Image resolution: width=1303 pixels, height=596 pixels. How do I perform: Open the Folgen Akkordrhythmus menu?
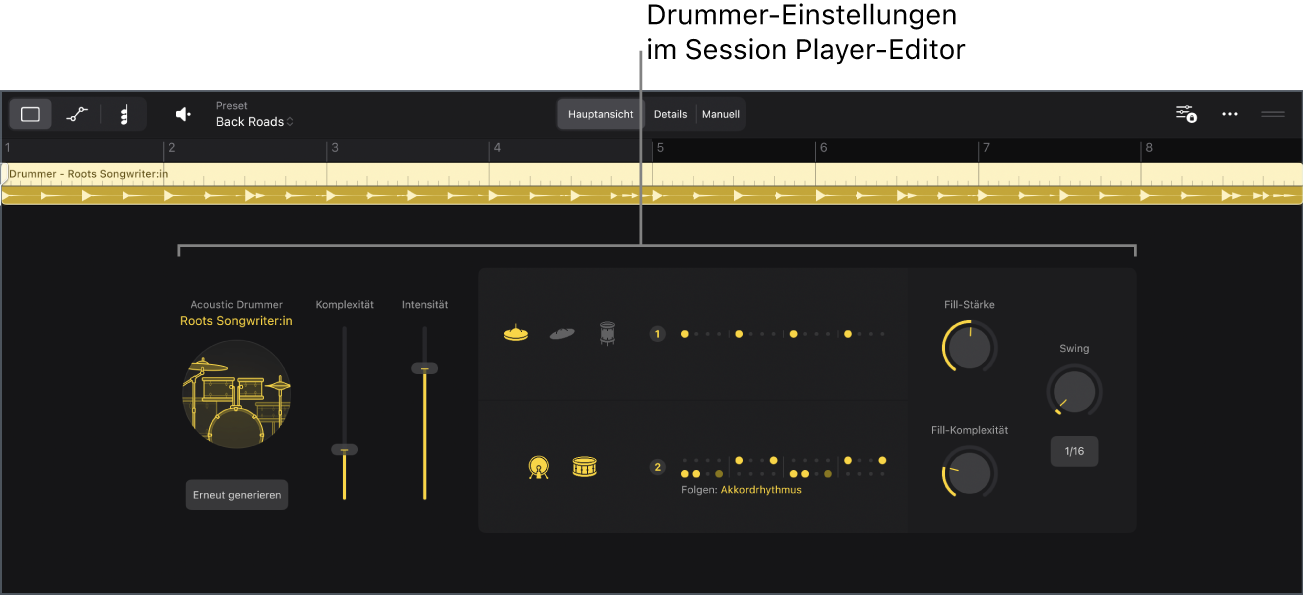(741, 490)
